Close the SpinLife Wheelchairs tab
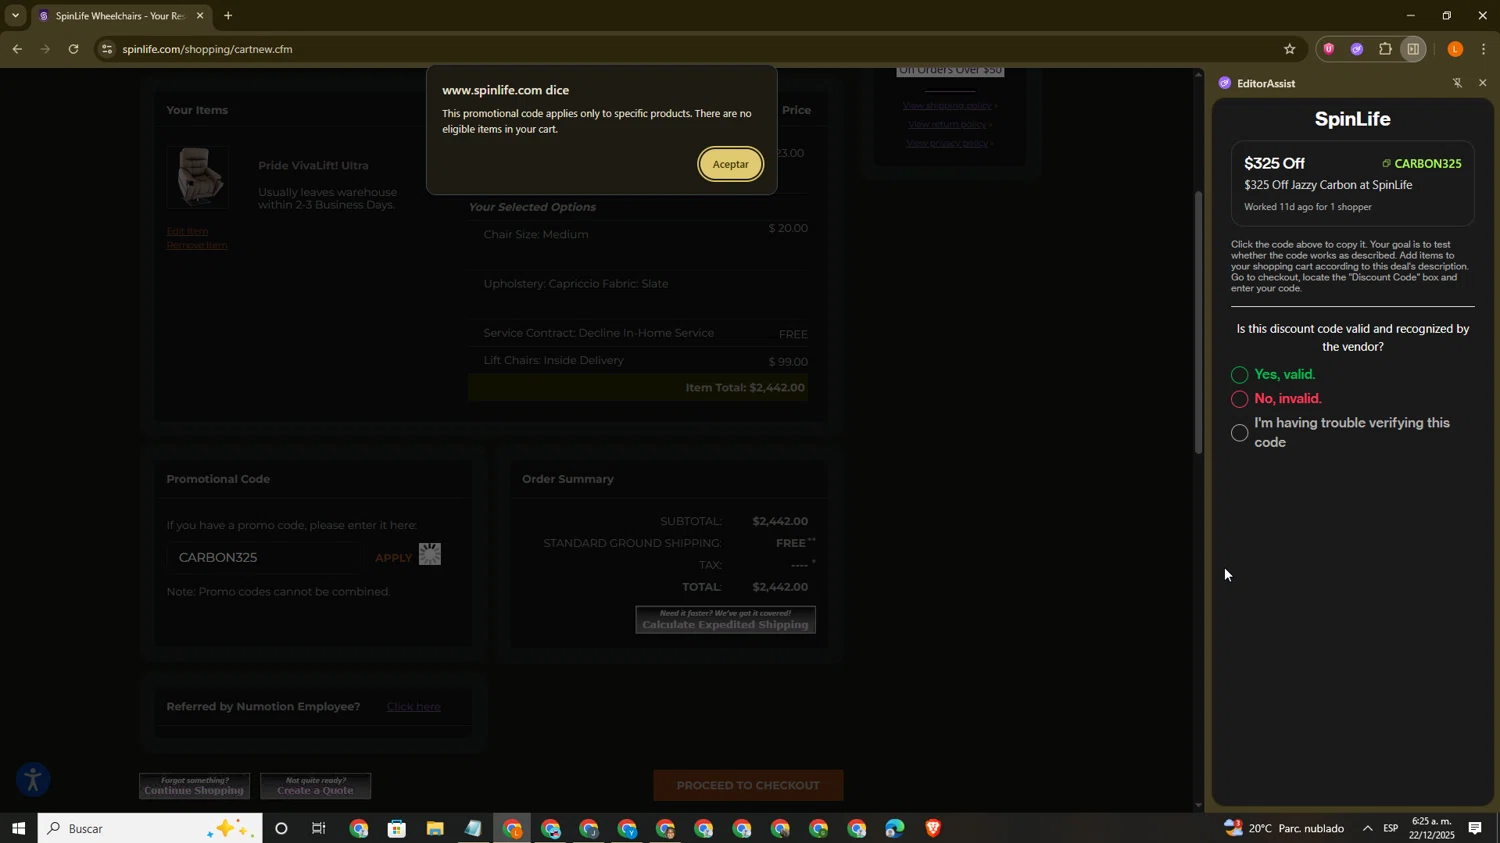1500x843 pixels. pos(200,16)
